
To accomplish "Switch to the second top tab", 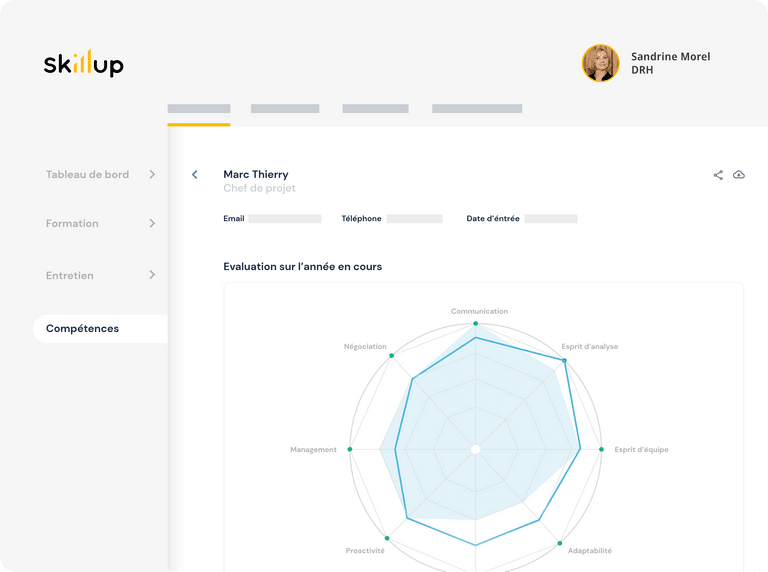I will pyautogui.click(x=285, y=109).
